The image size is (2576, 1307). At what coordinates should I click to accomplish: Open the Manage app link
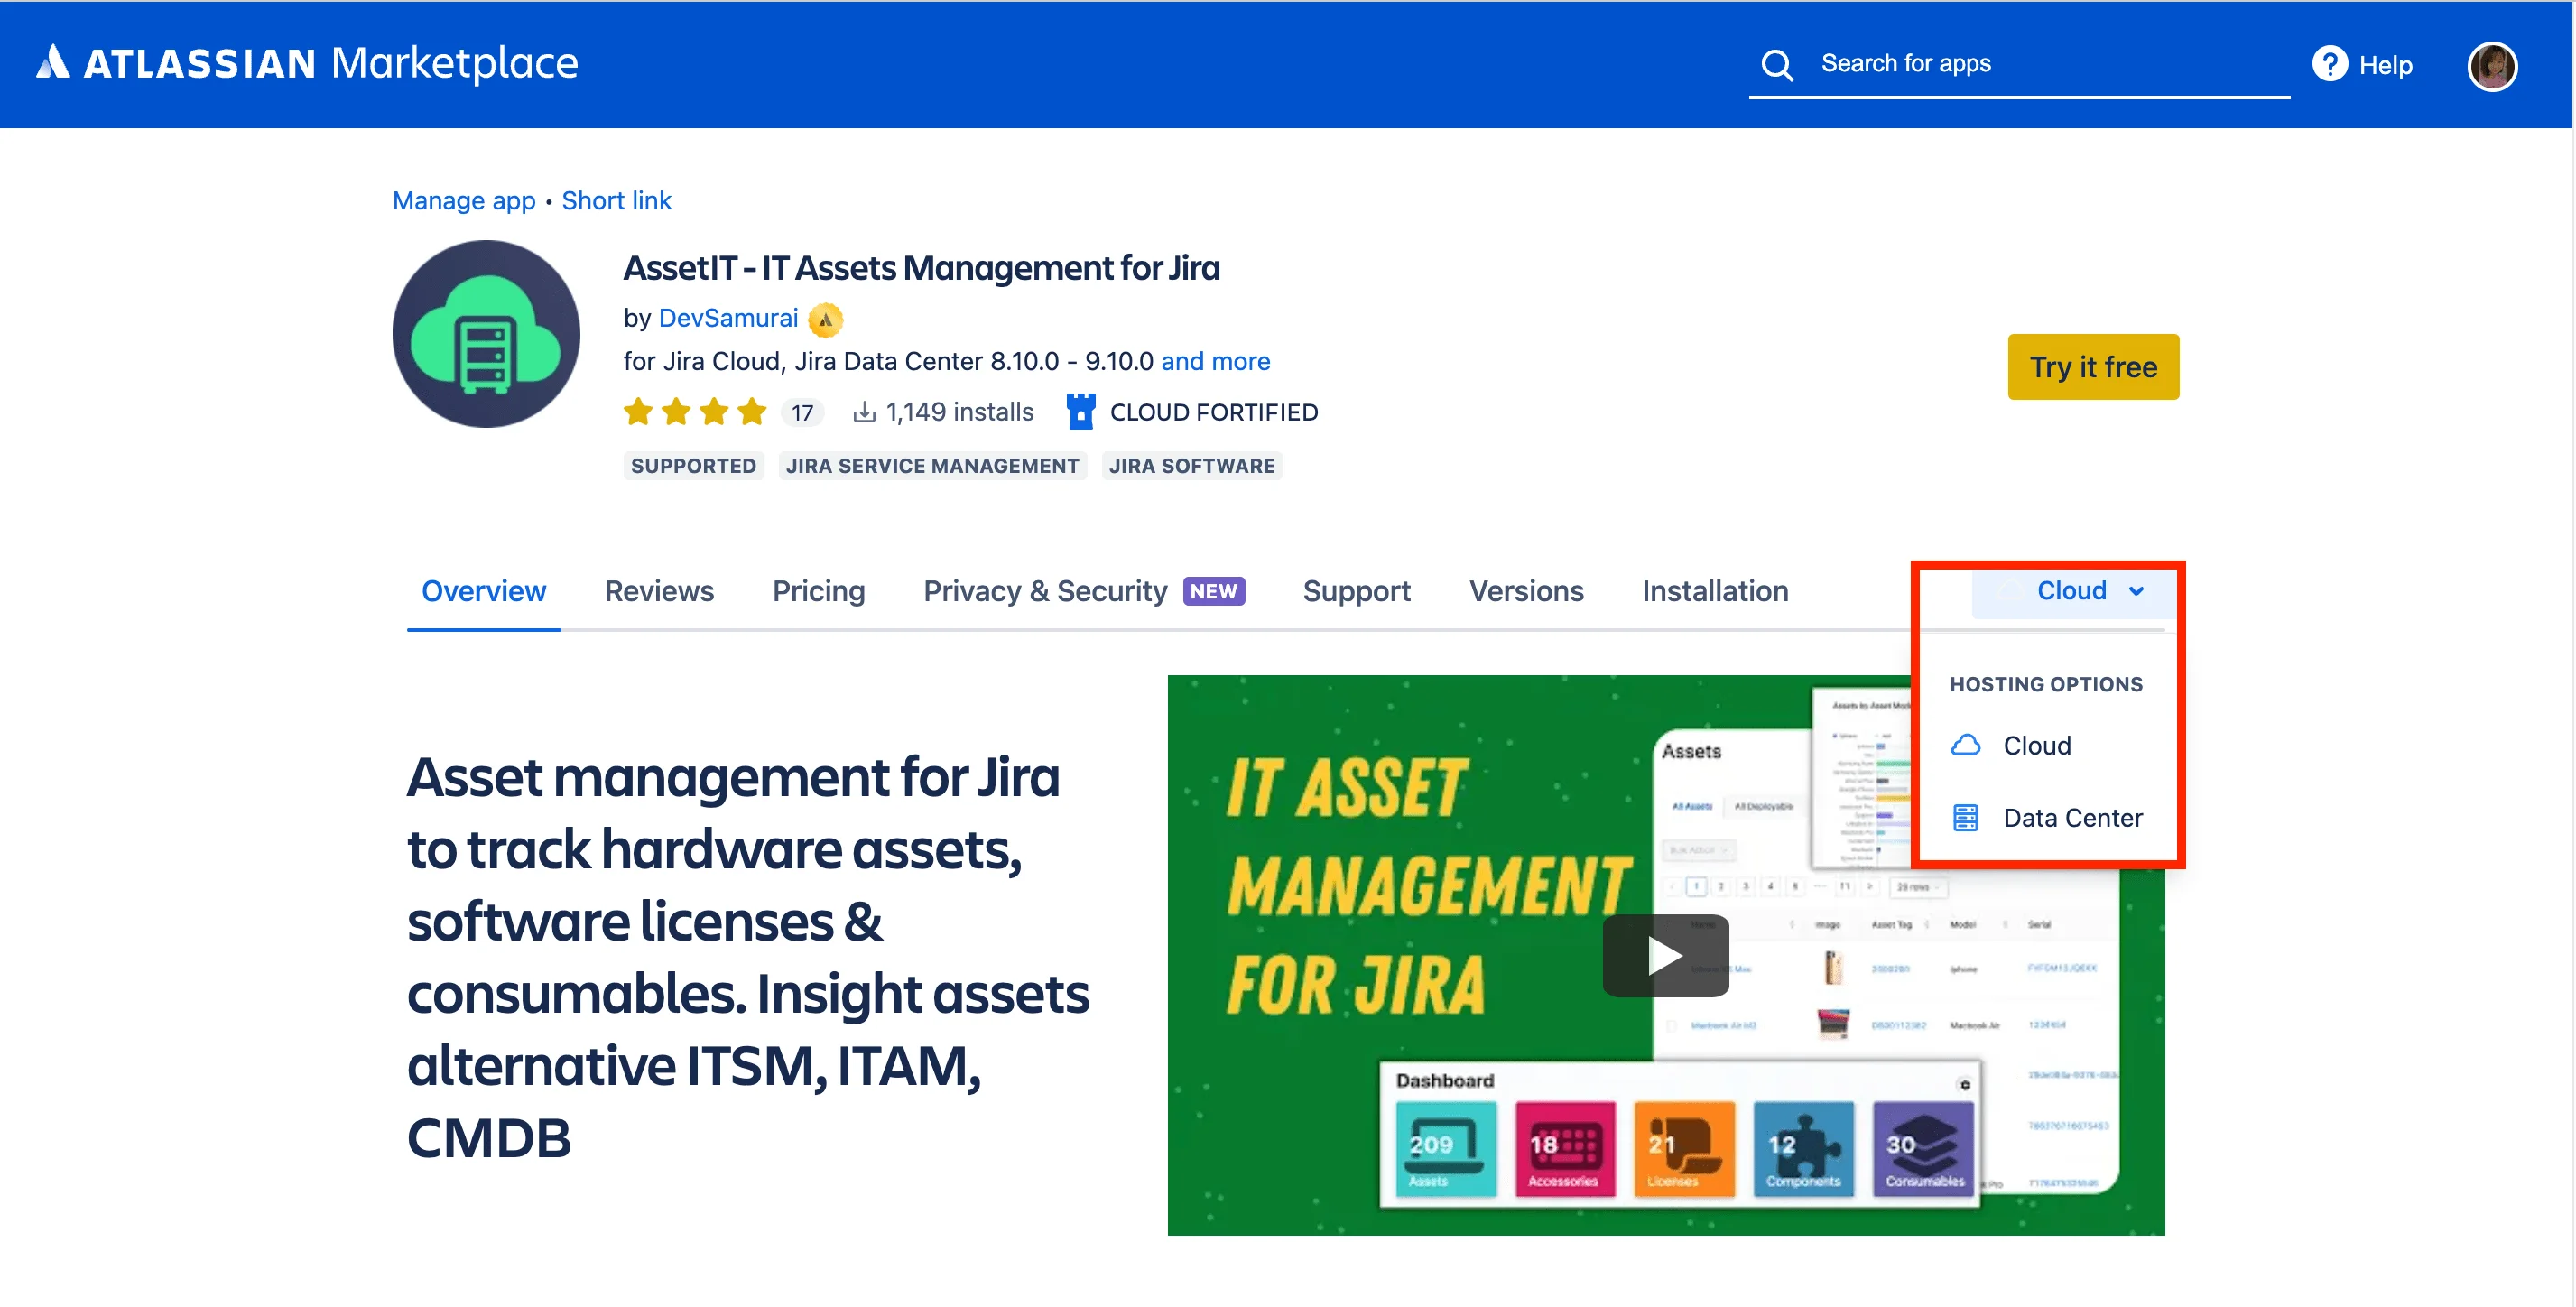[464, 200]
